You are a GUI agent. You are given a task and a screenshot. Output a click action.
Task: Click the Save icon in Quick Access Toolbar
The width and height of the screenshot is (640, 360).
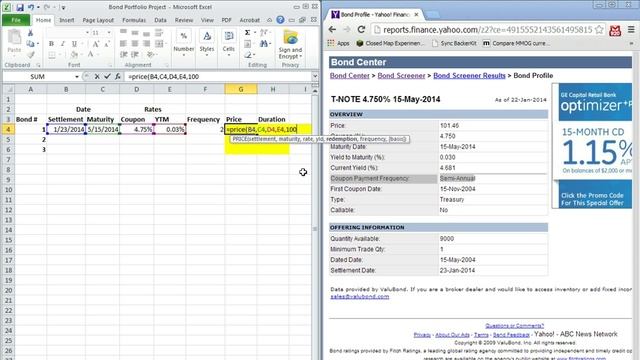coord(19,7)
